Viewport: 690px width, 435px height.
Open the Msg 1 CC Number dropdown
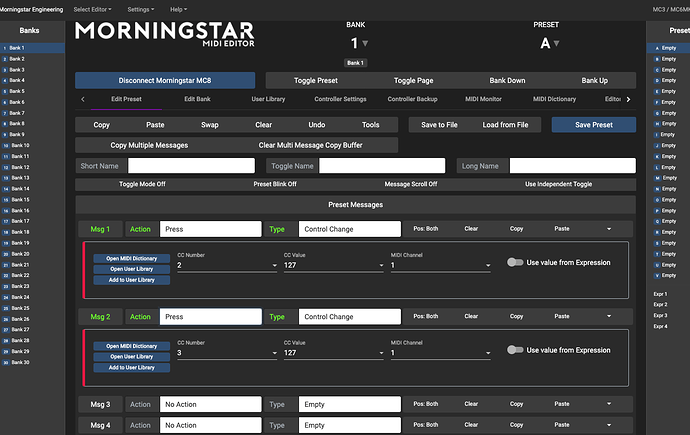point(226,265)
